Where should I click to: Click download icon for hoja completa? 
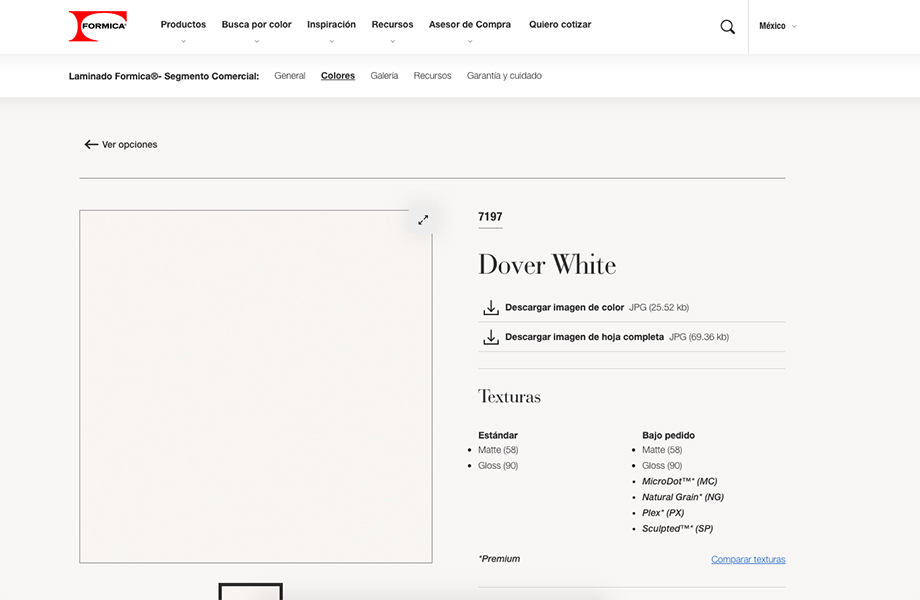coord(491,337)
